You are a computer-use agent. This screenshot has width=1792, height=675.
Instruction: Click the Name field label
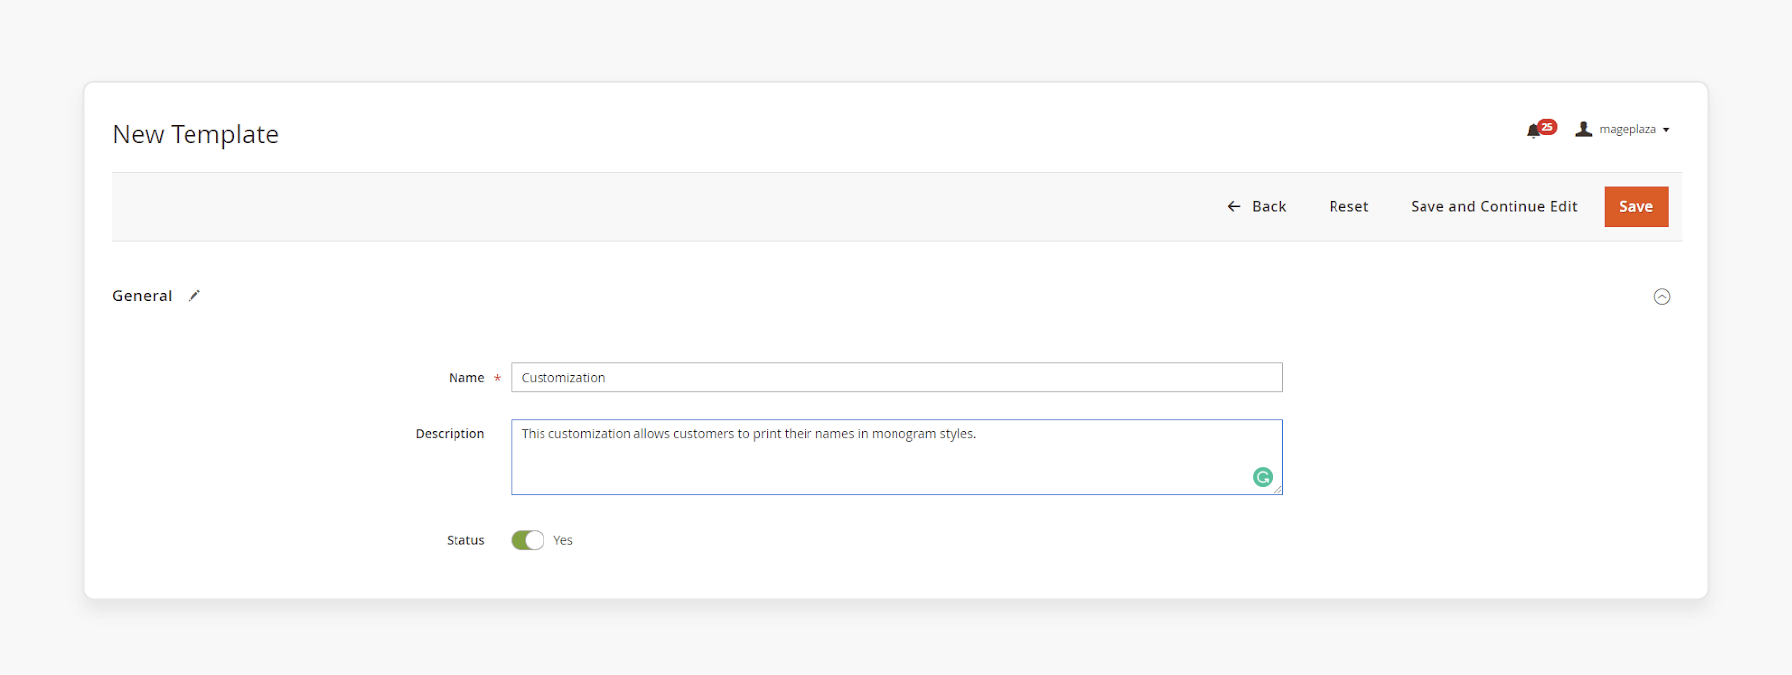coord(466,378)
